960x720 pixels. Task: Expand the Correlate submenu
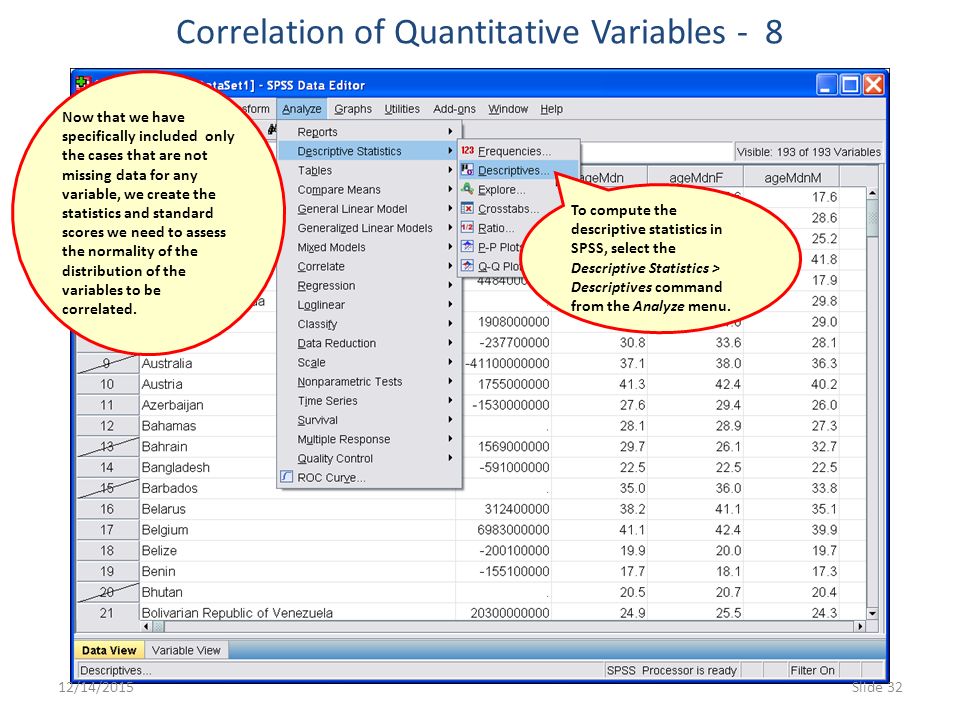(x=369, y=266)
